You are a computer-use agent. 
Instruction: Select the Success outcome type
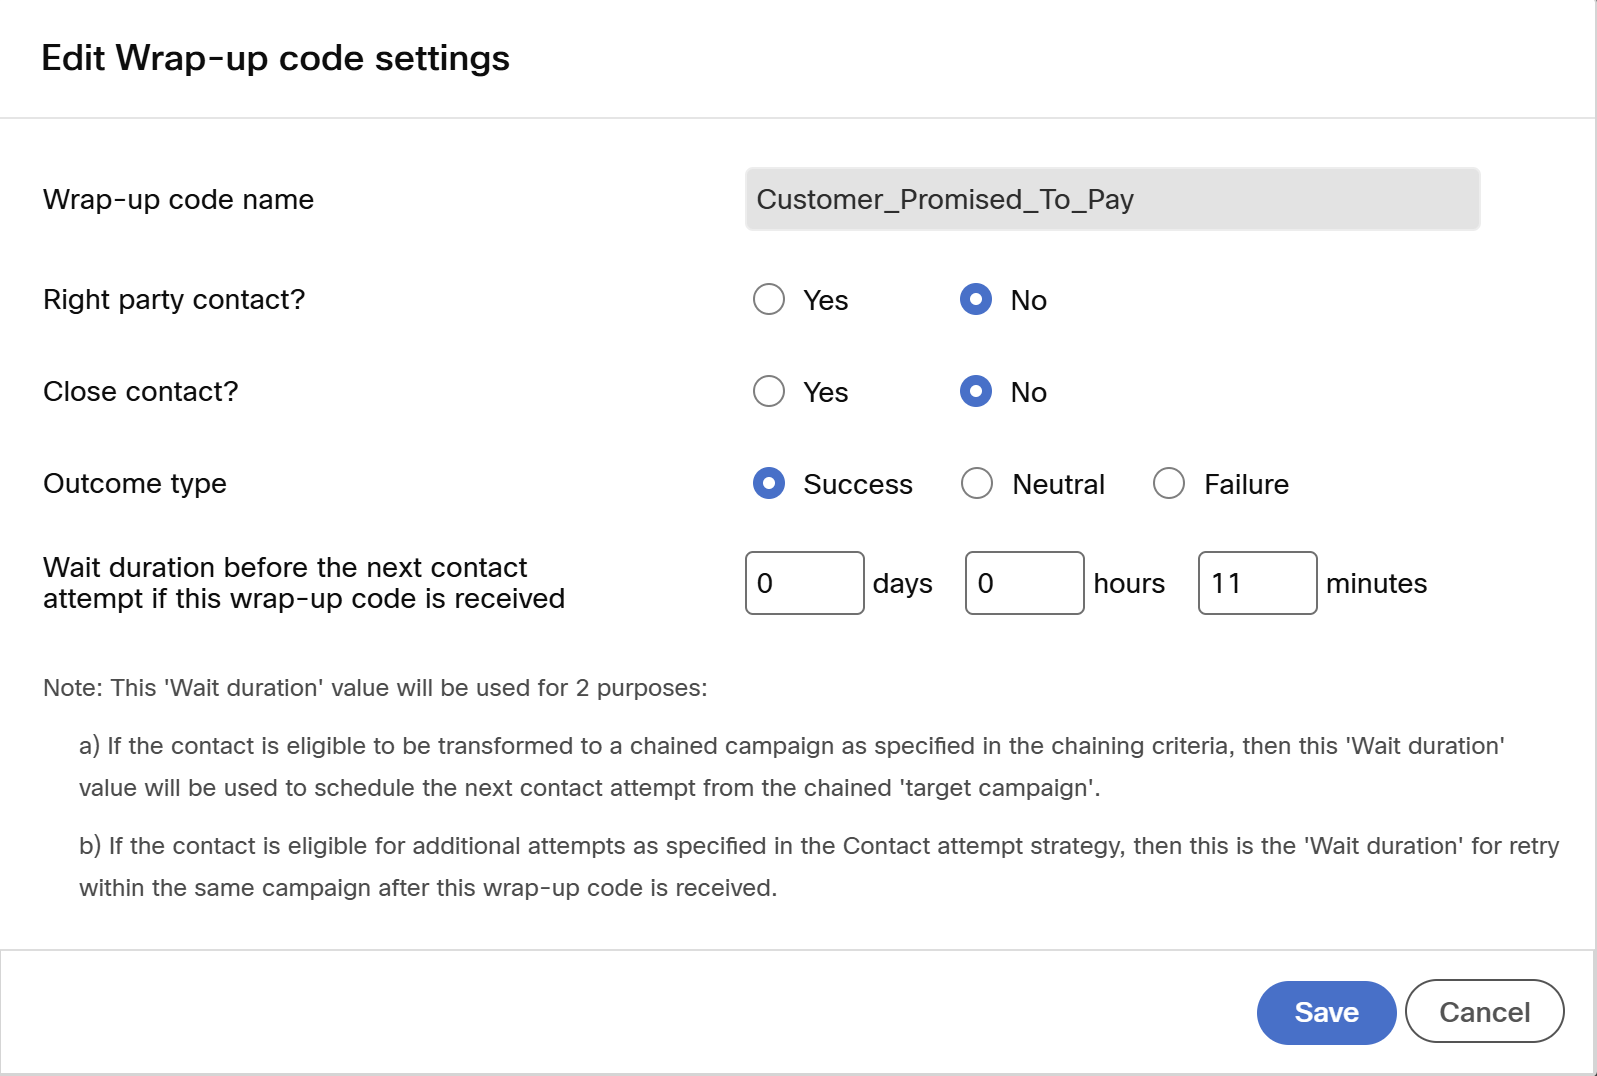point(769,483)
